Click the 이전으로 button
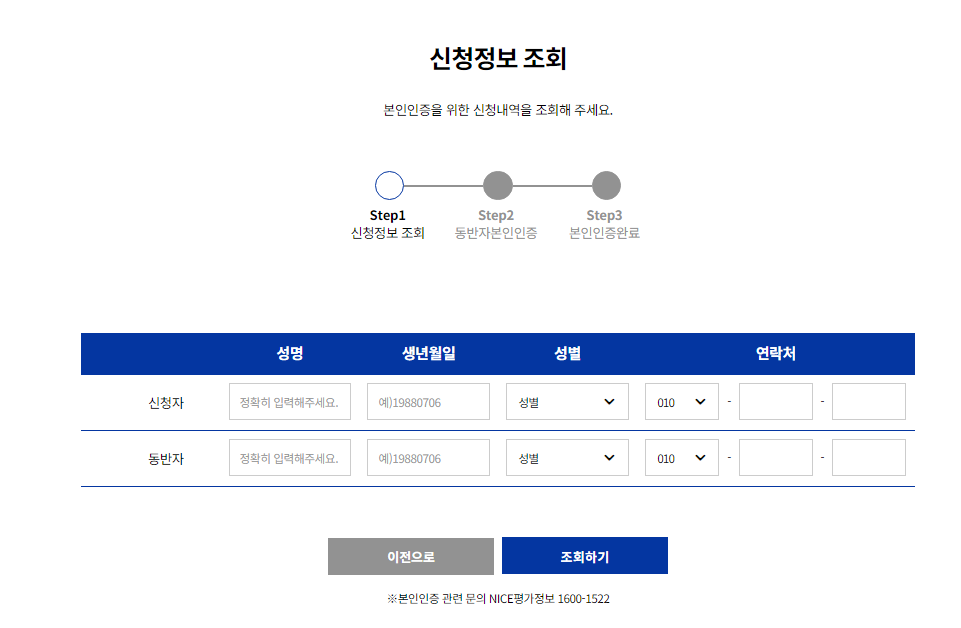 click(411, 556)
